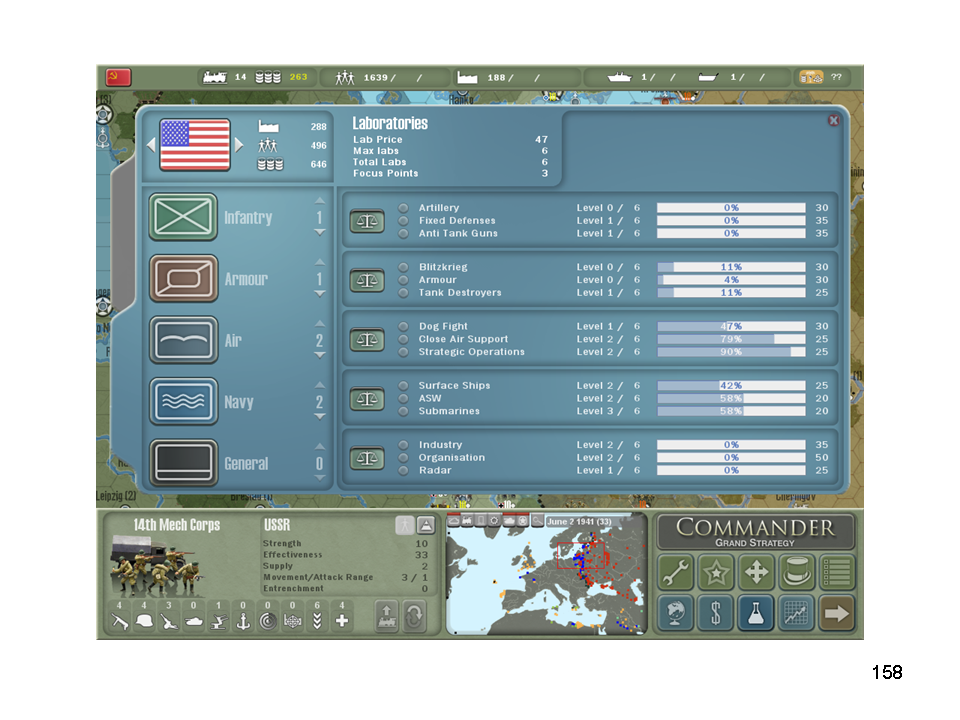Open the research flask button

(755, 612)
